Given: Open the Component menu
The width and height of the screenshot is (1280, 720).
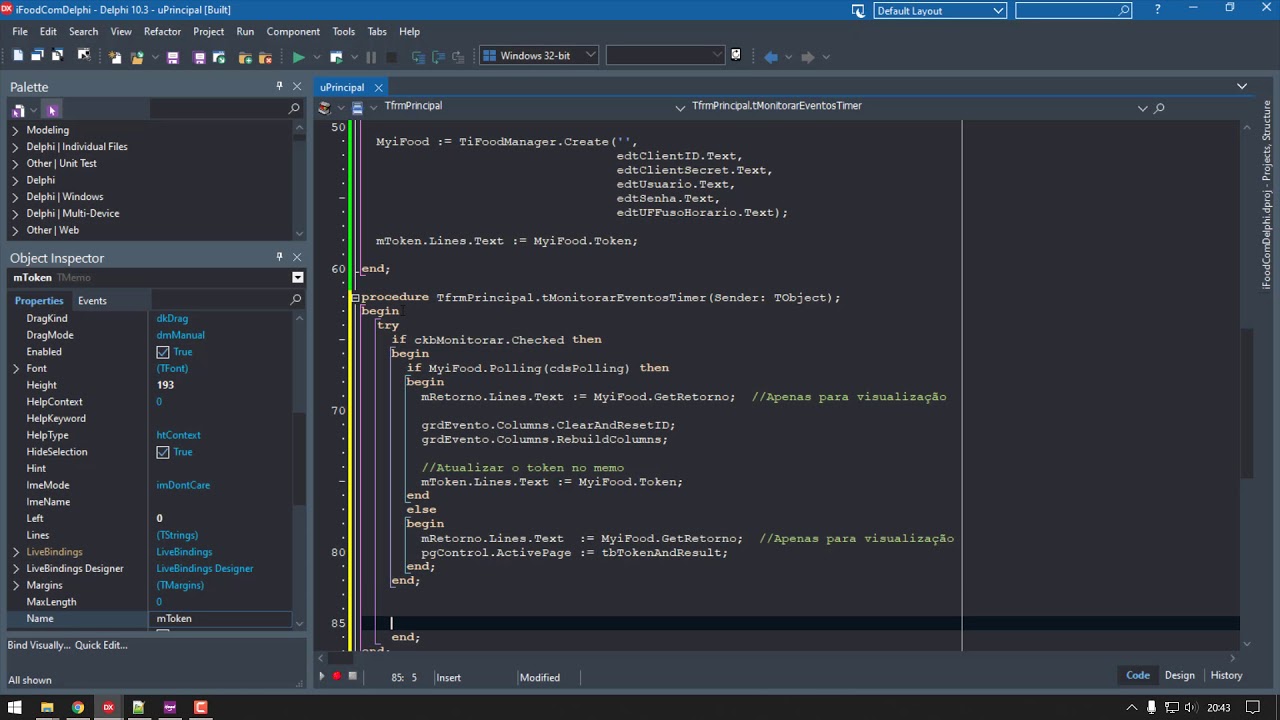Looking at the screenshot, I should pyautogui.click(x=293, y=31).
